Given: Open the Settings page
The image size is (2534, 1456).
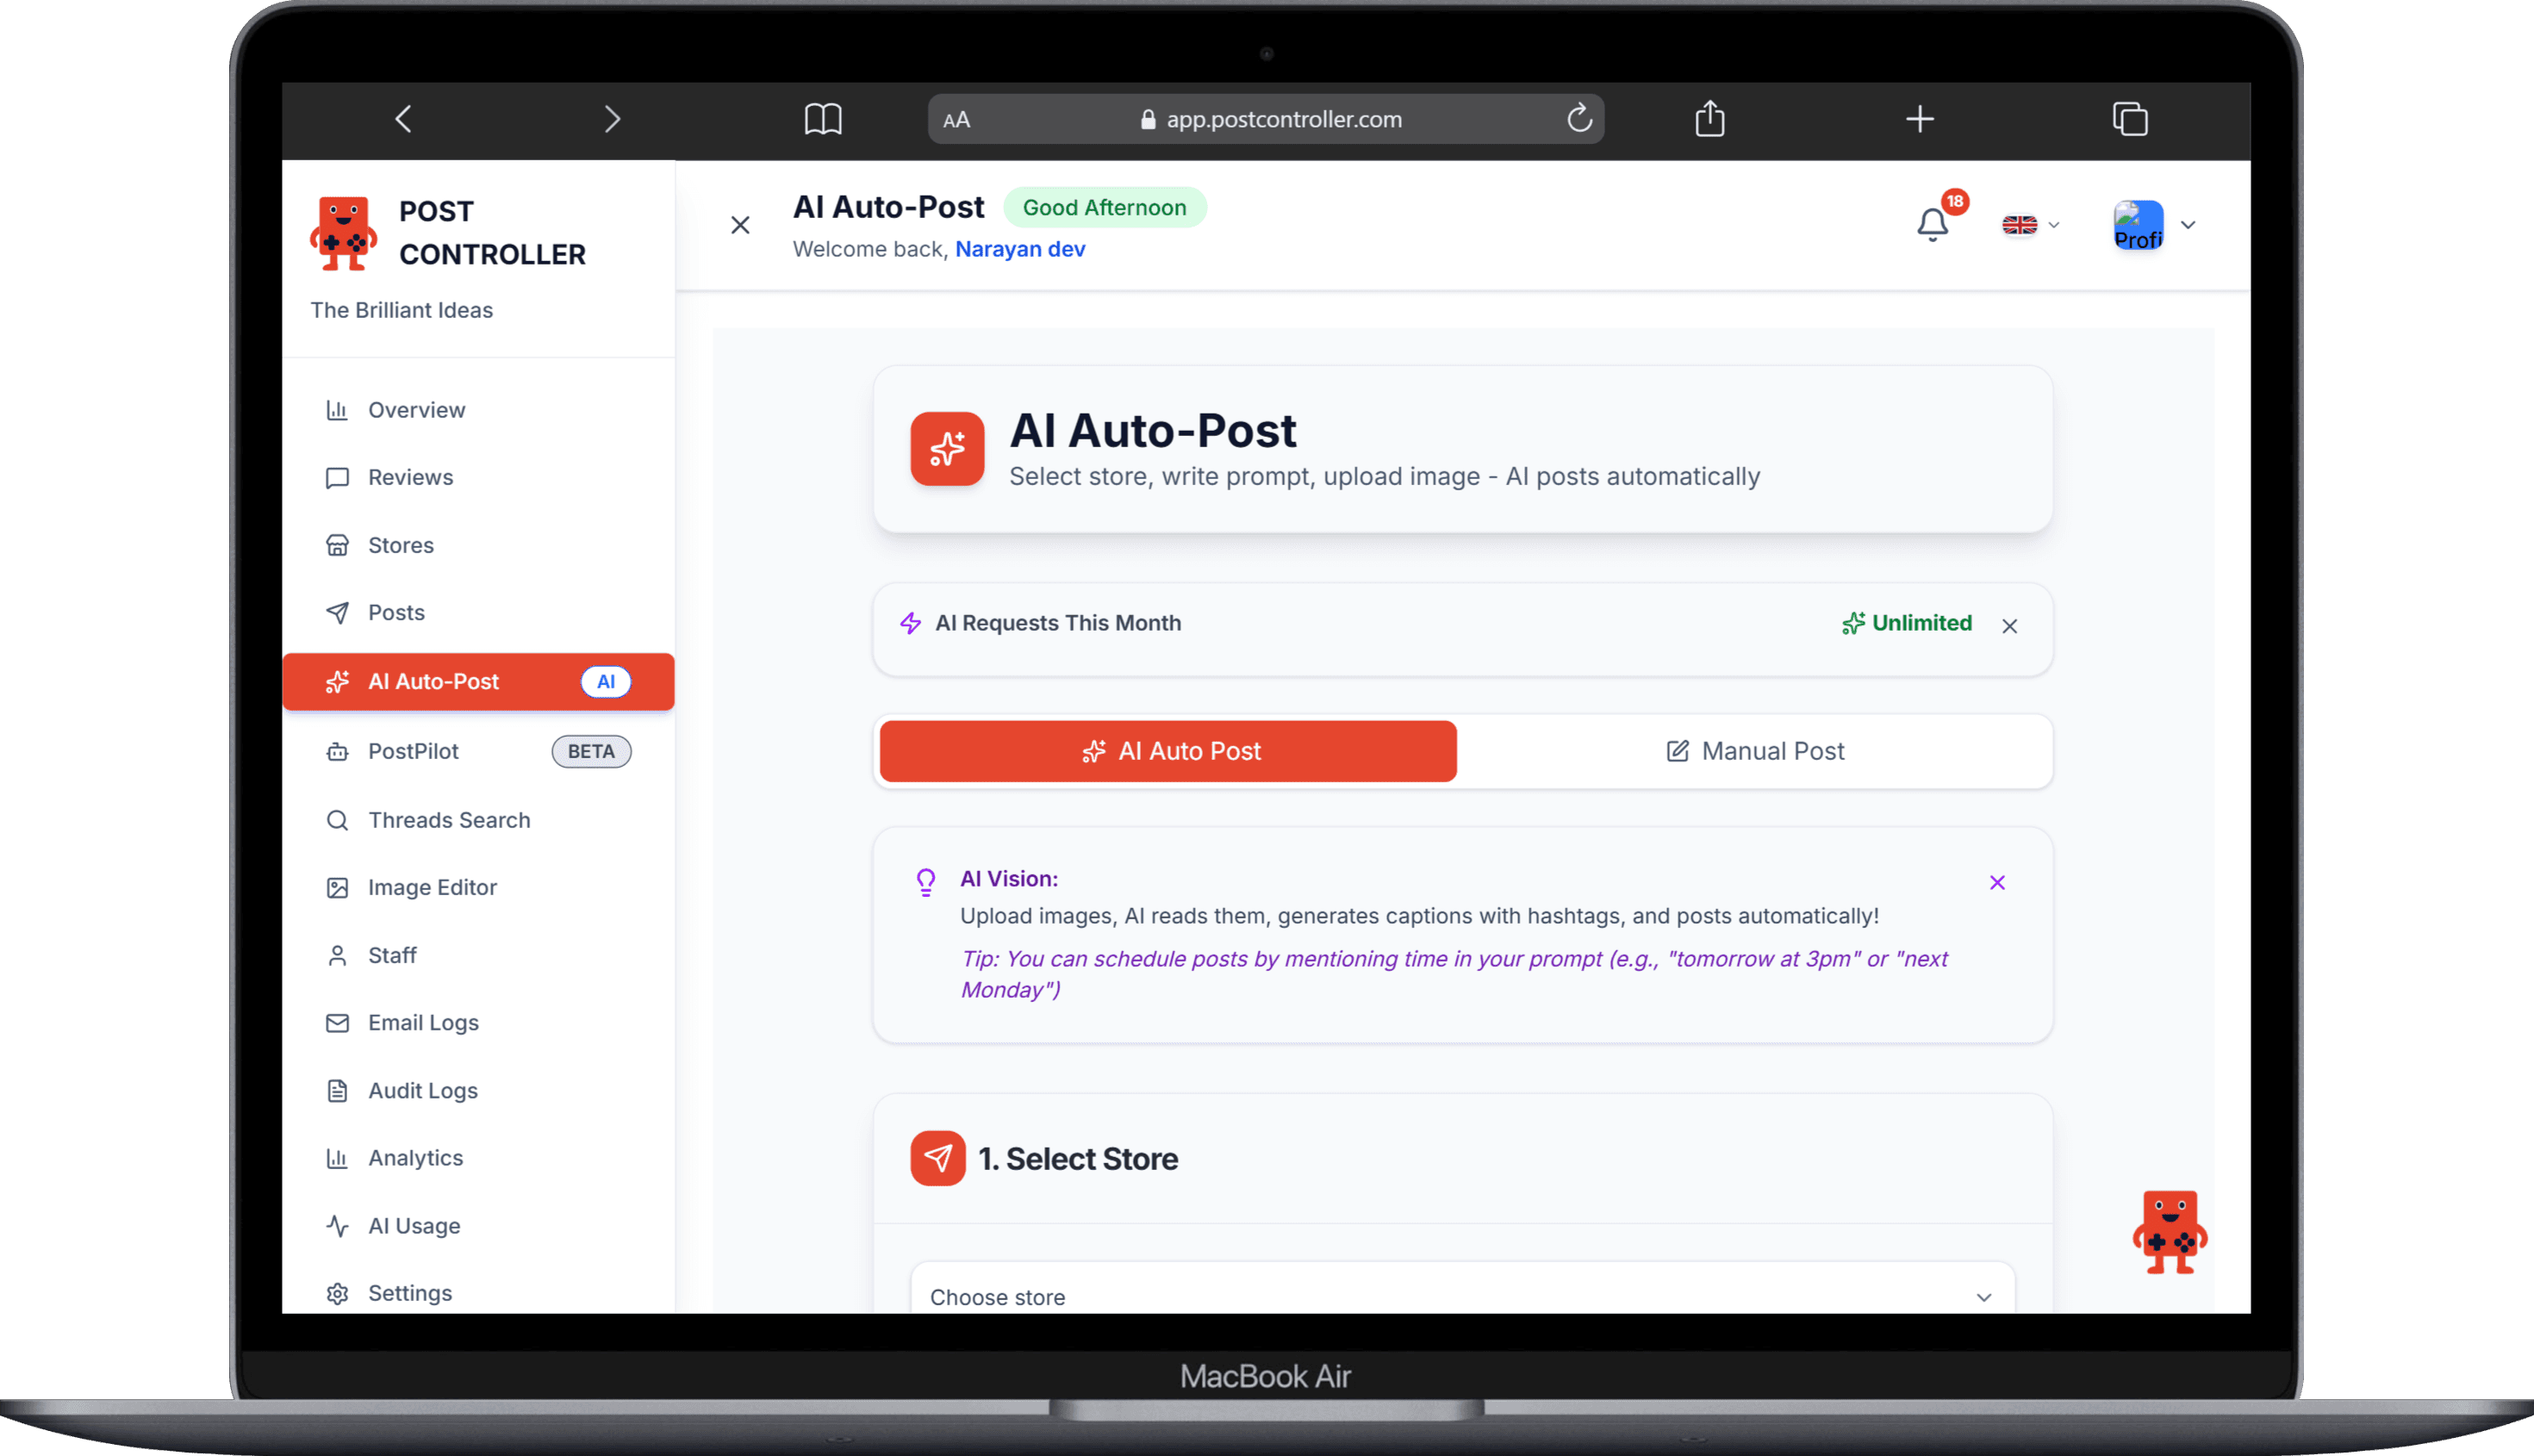Looking at the screenshot, I should 409,1292.
